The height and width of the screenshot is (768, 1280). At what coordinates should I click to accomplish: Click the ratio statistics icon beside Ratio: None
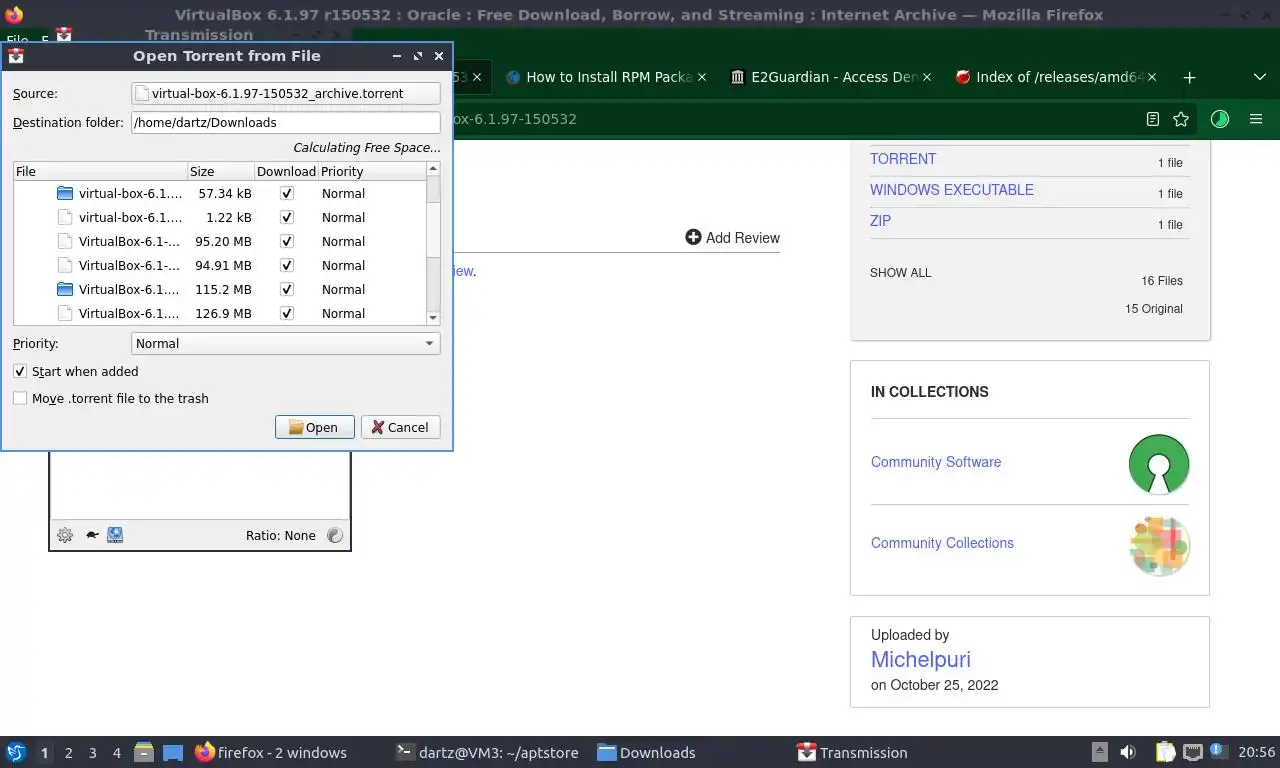(x=335, y=535)
